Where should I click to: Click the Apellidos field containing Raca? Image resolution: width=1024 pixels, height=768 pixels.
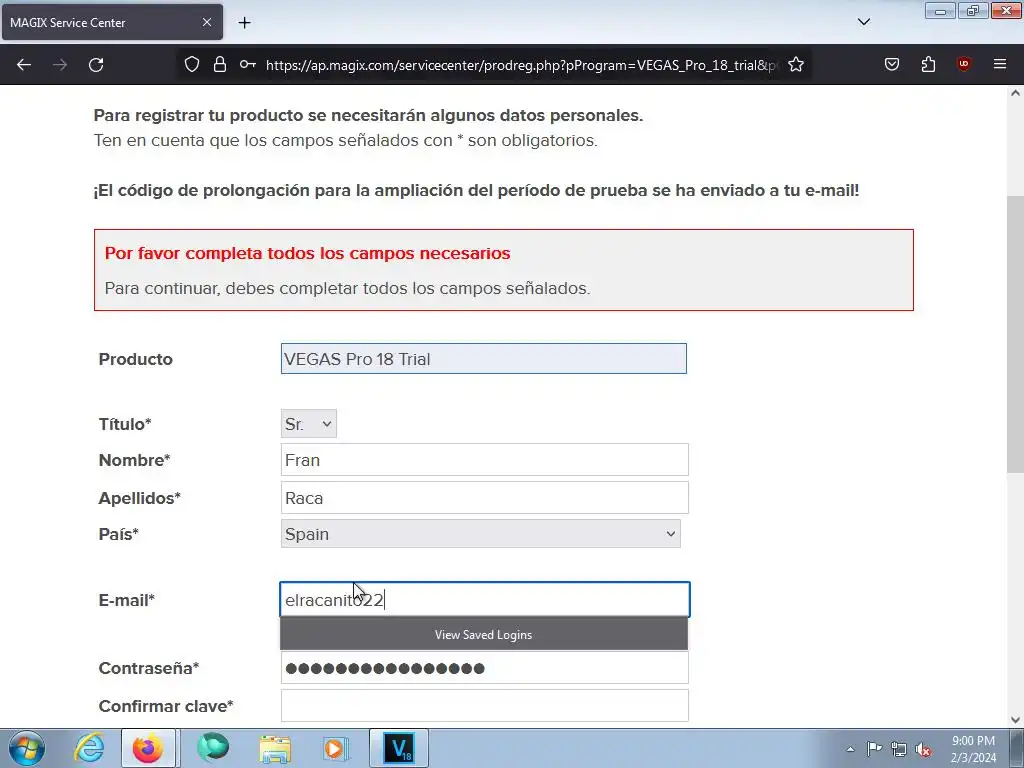tap(484, 498)
